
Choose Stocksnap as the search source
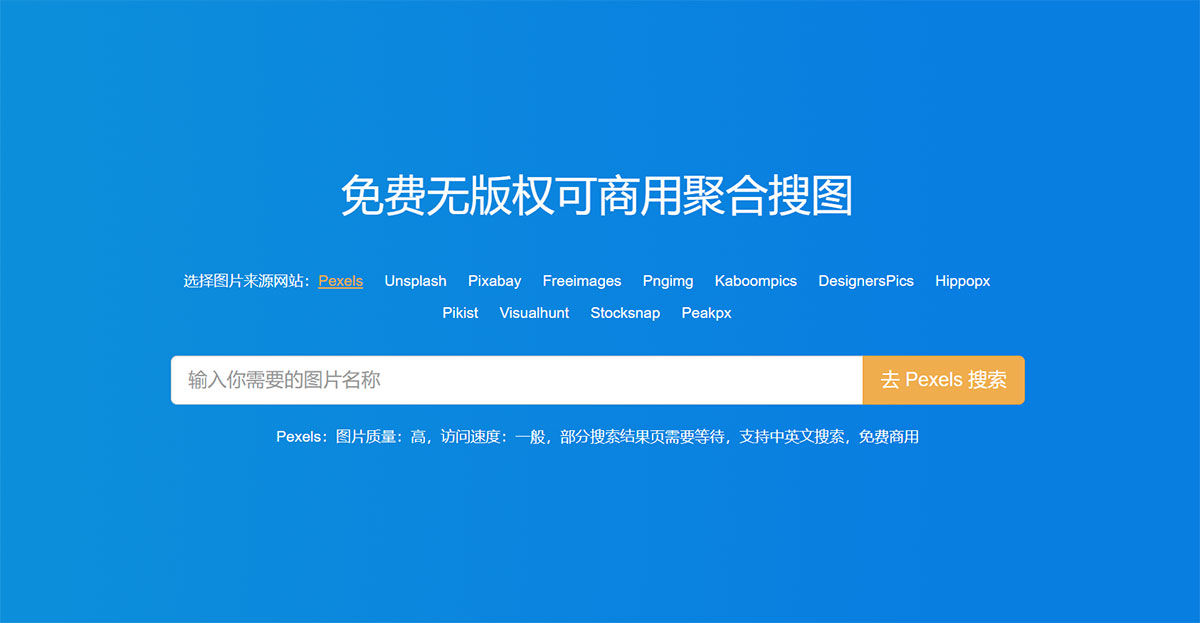[625, 313]
